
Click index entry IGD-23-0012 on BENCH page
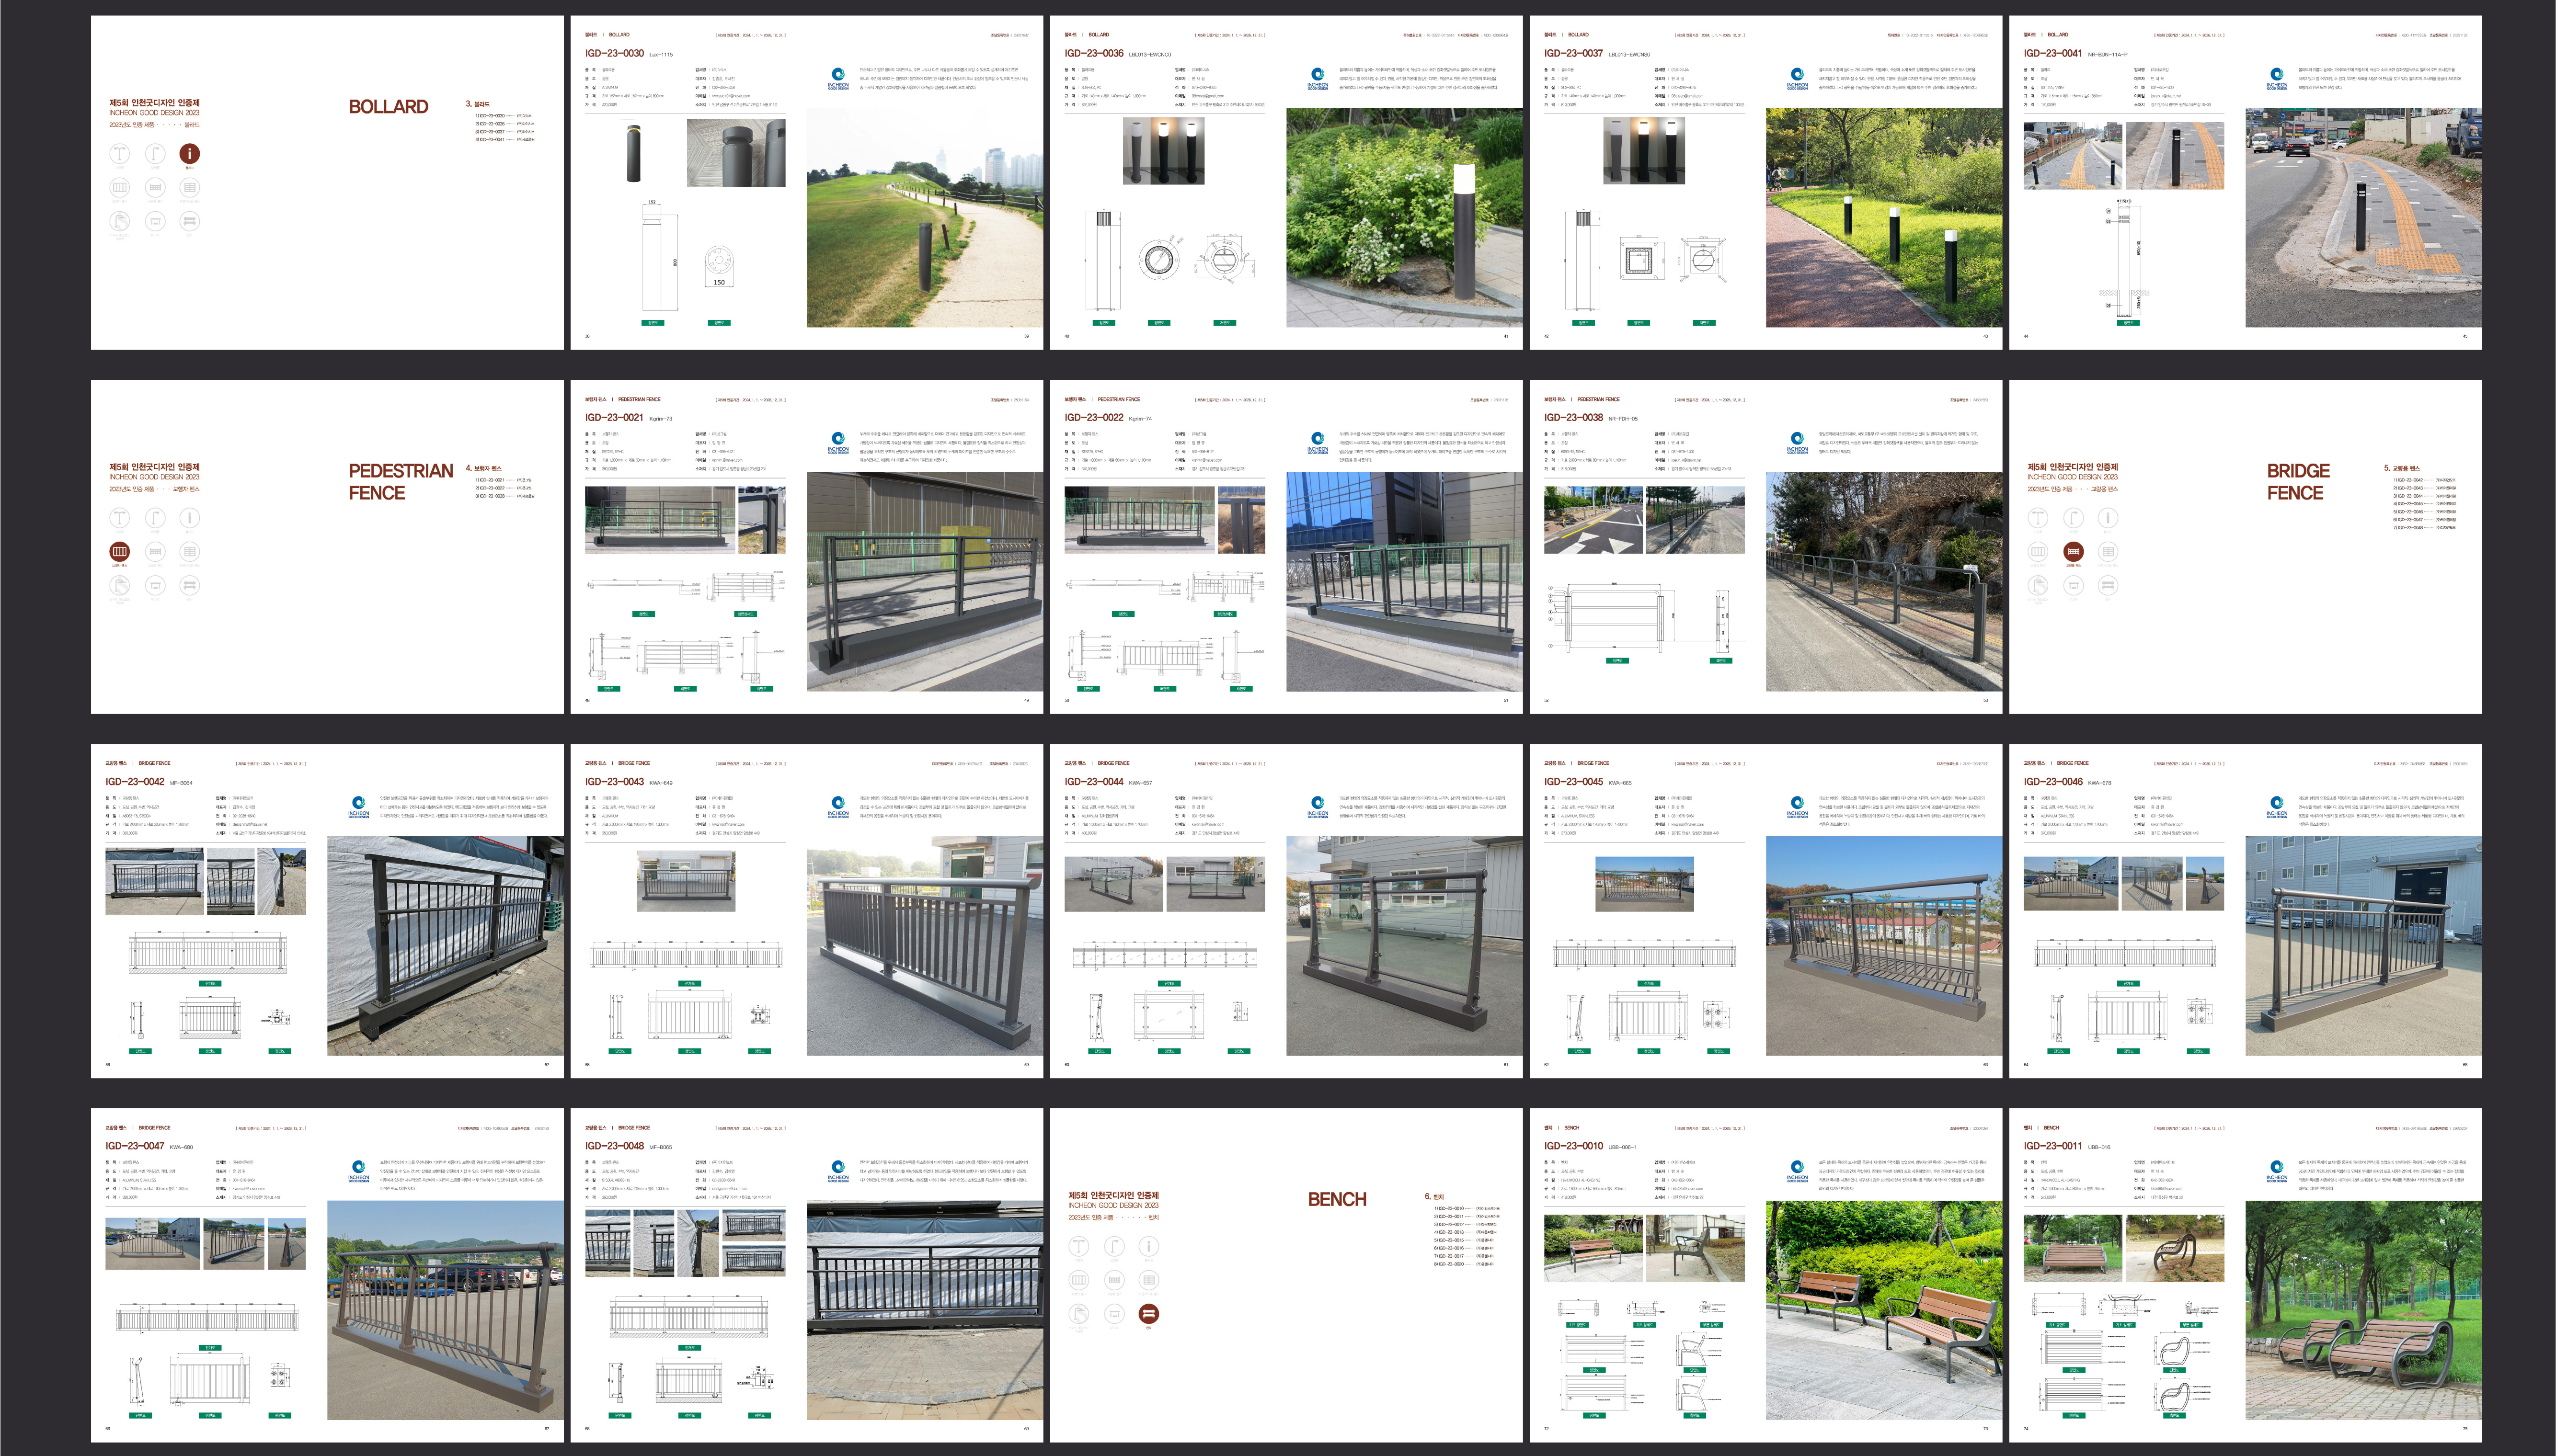(1465, 1224)
